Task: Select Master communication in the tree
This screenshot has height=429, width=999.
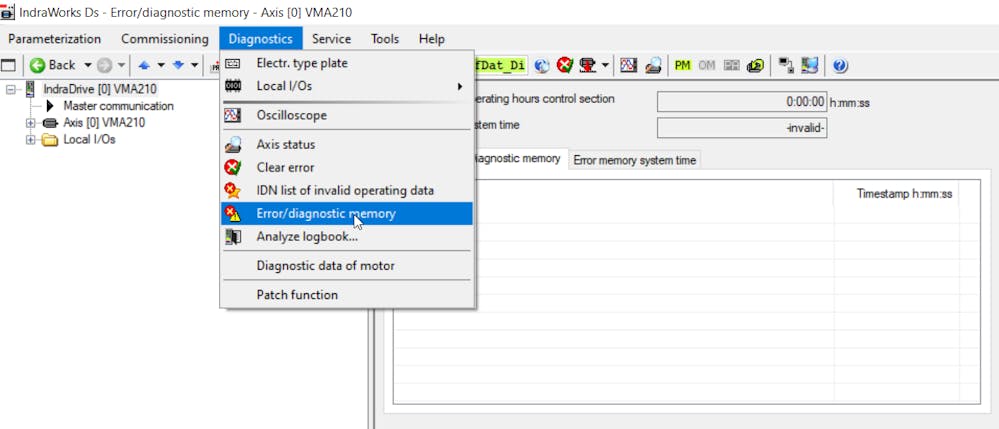Action: click(118, 106)
